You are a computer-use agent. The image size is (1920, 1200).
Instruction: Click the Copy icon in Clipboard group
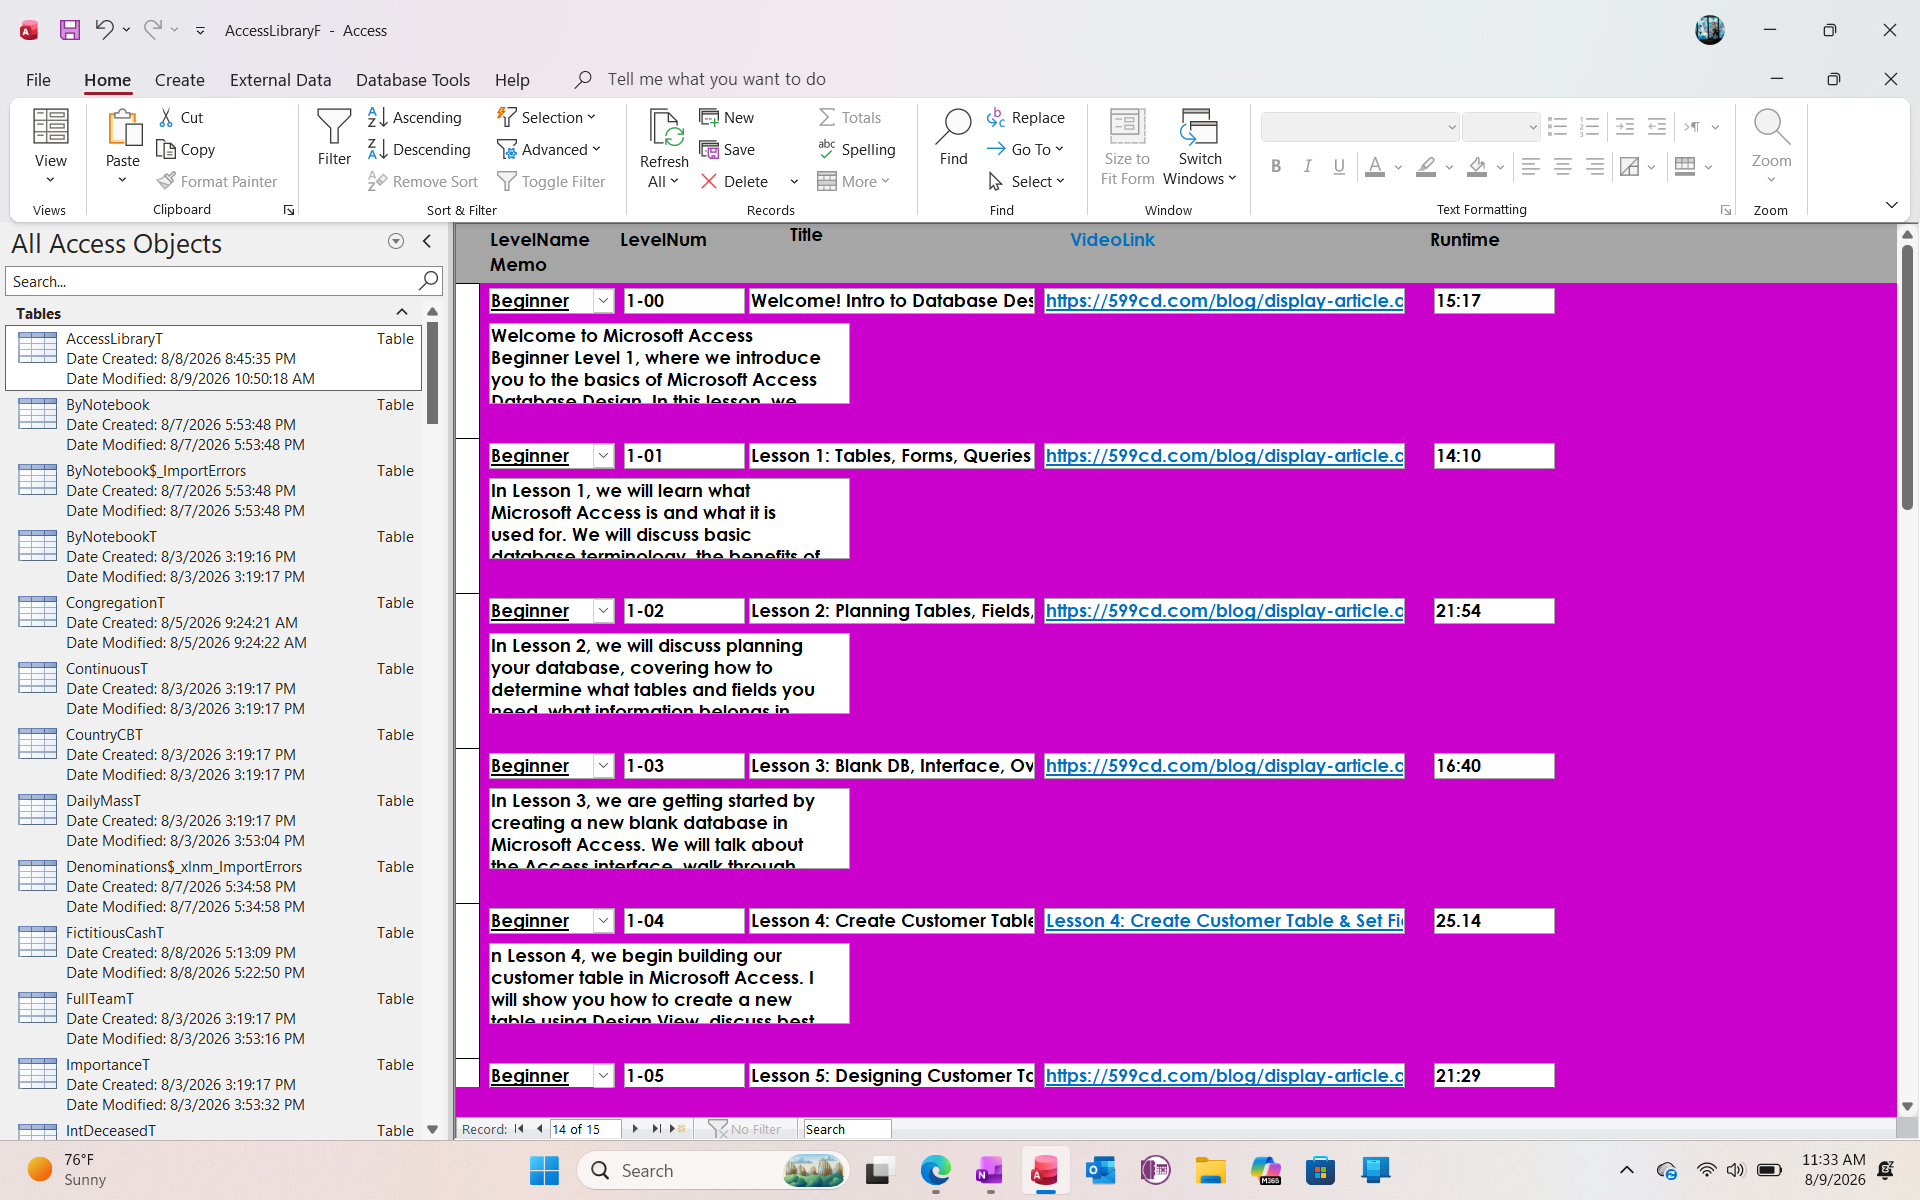click(x=166, y=150)
